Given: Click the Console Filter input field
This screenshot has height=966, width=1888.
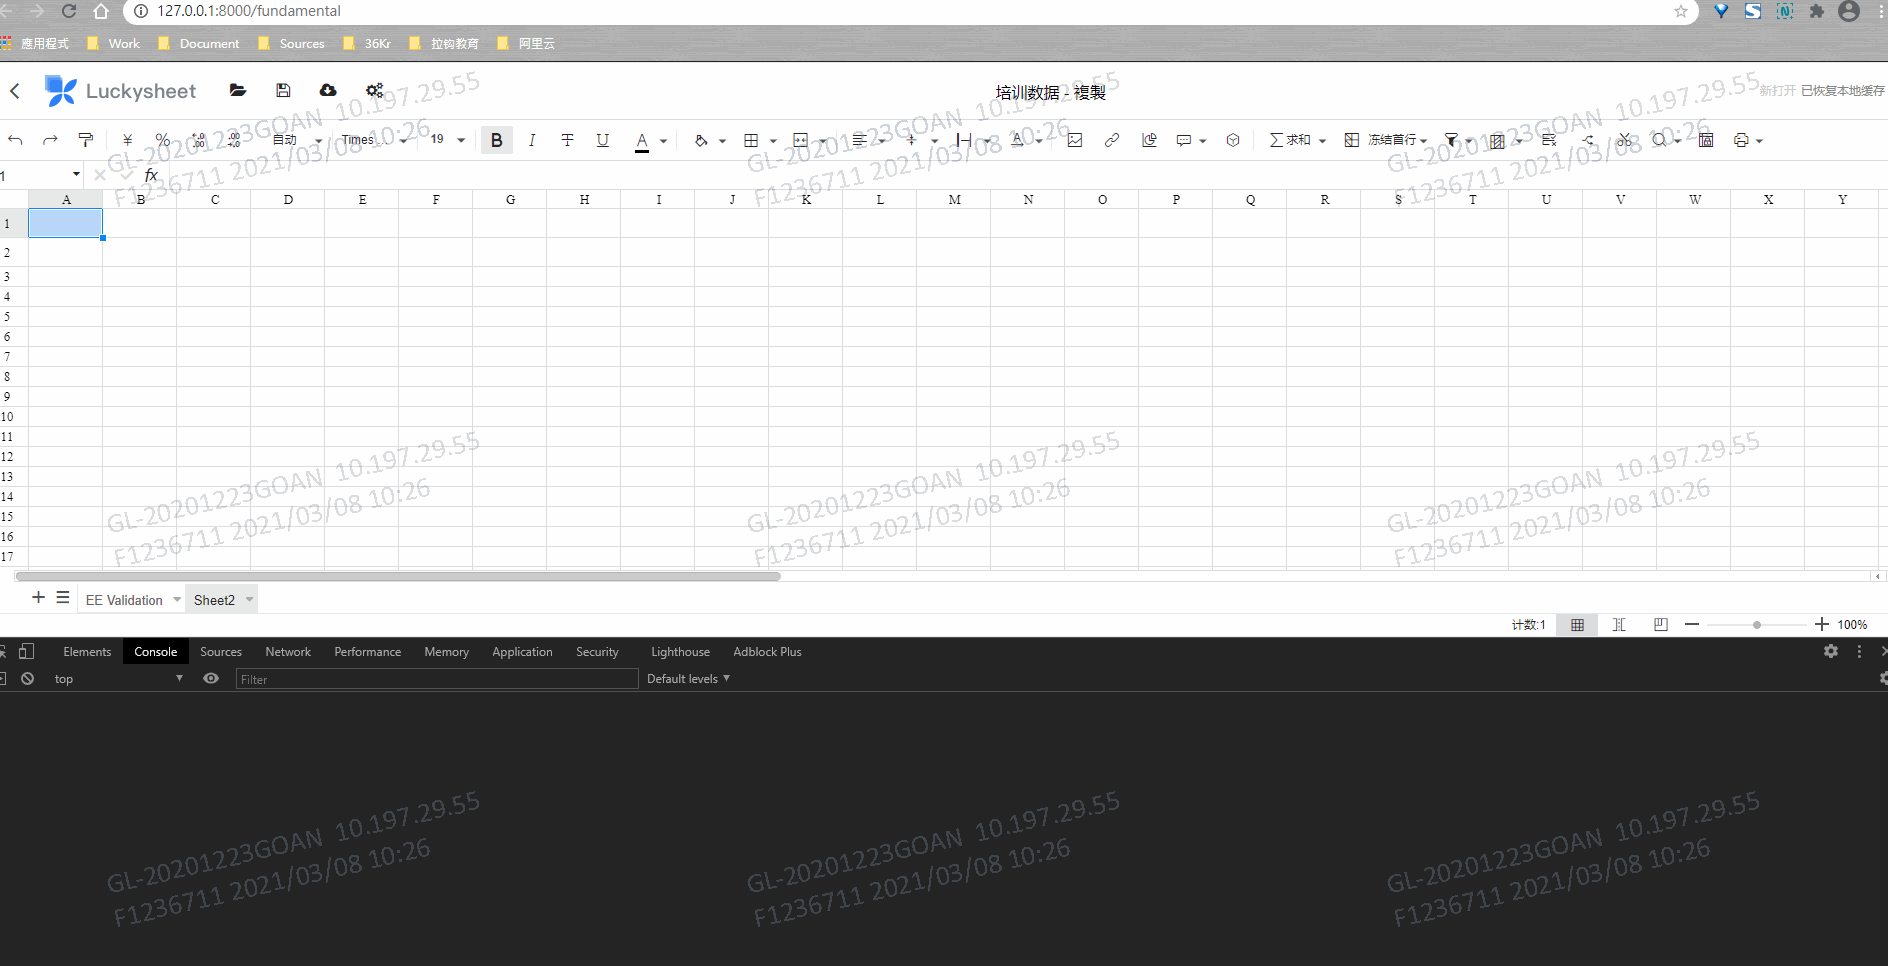Looking at the screenshot, I should point(437,678).
